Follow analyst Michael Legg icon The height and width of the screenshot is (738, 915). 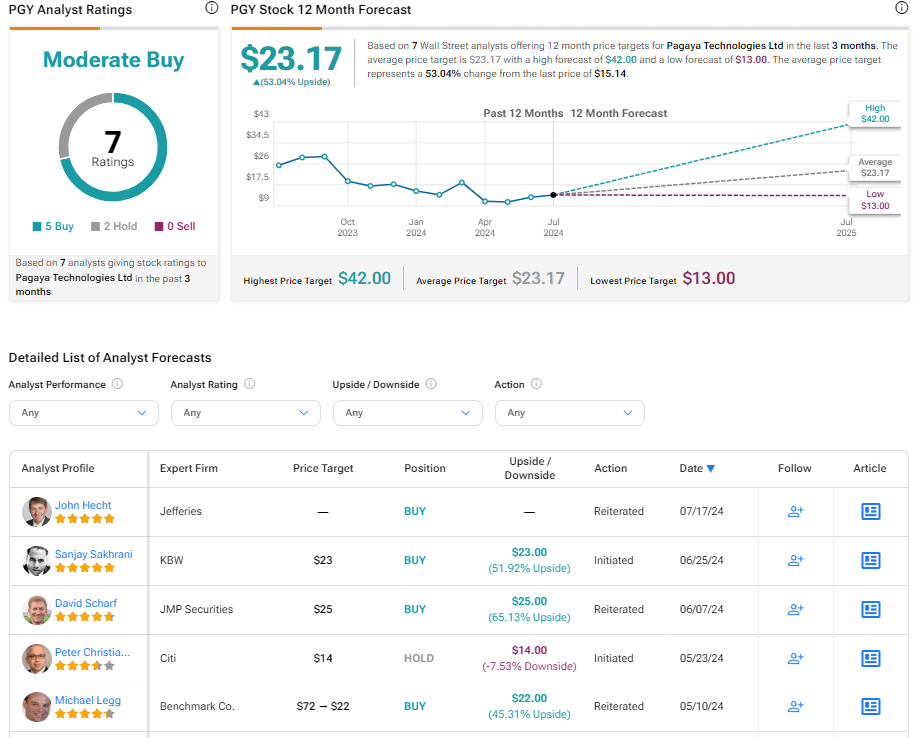click(x=795, y=706)
